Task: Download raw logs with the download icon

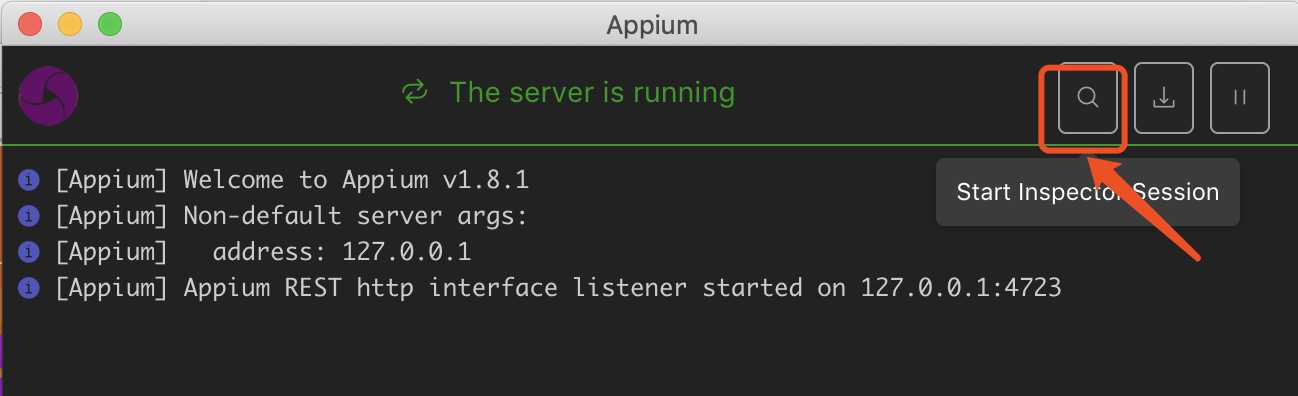Action: click(x=1163, y=98)
